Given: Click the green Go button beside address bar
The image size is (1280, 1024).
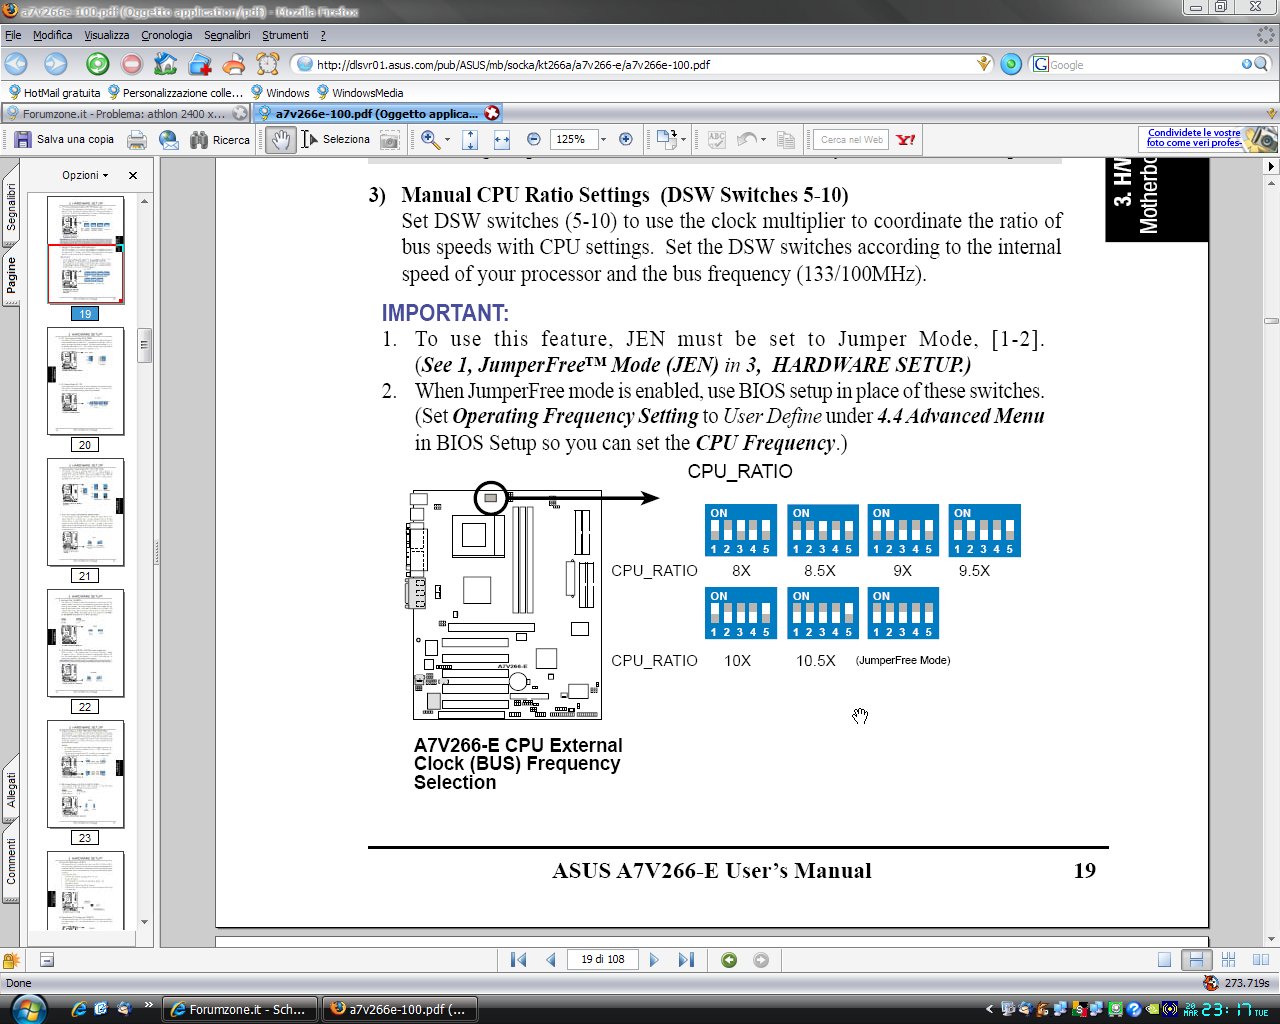Looking at the screenshot, I should click(1011, 64).
